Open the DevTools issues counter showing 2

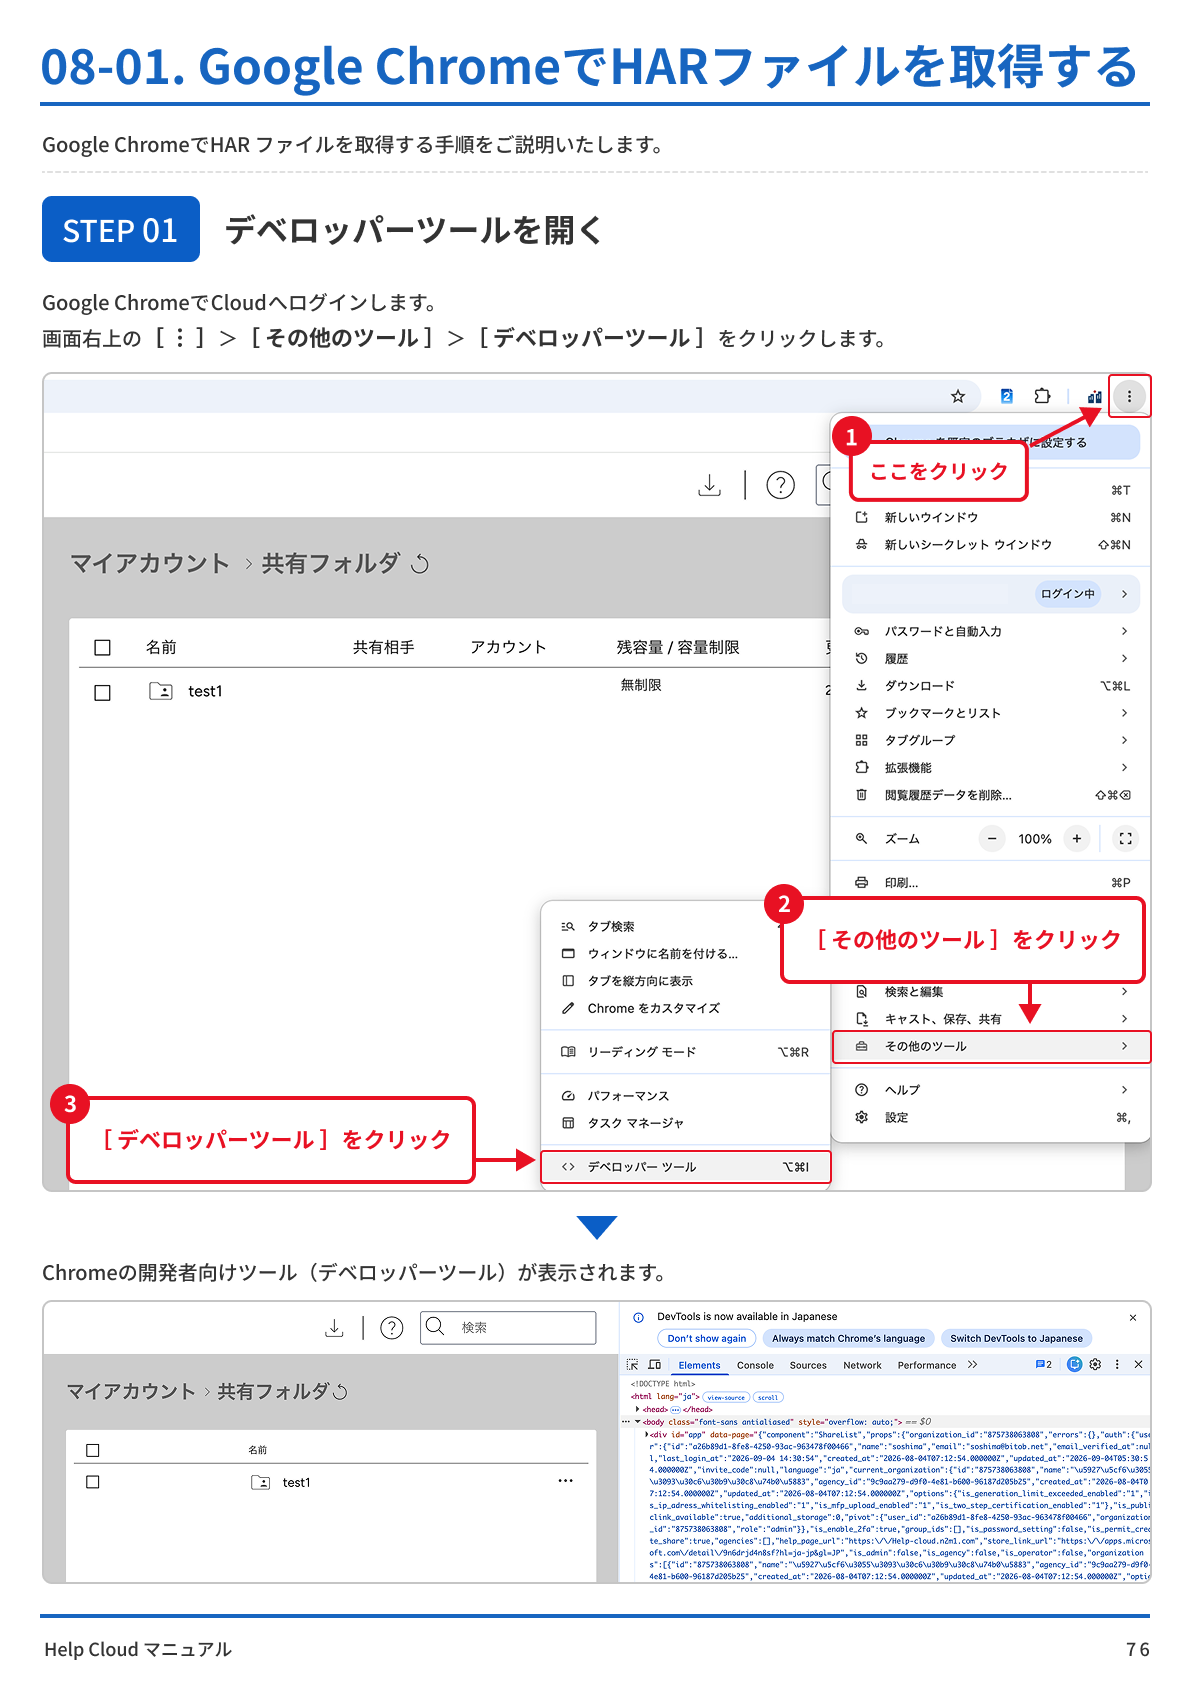coord(1043,1364)
